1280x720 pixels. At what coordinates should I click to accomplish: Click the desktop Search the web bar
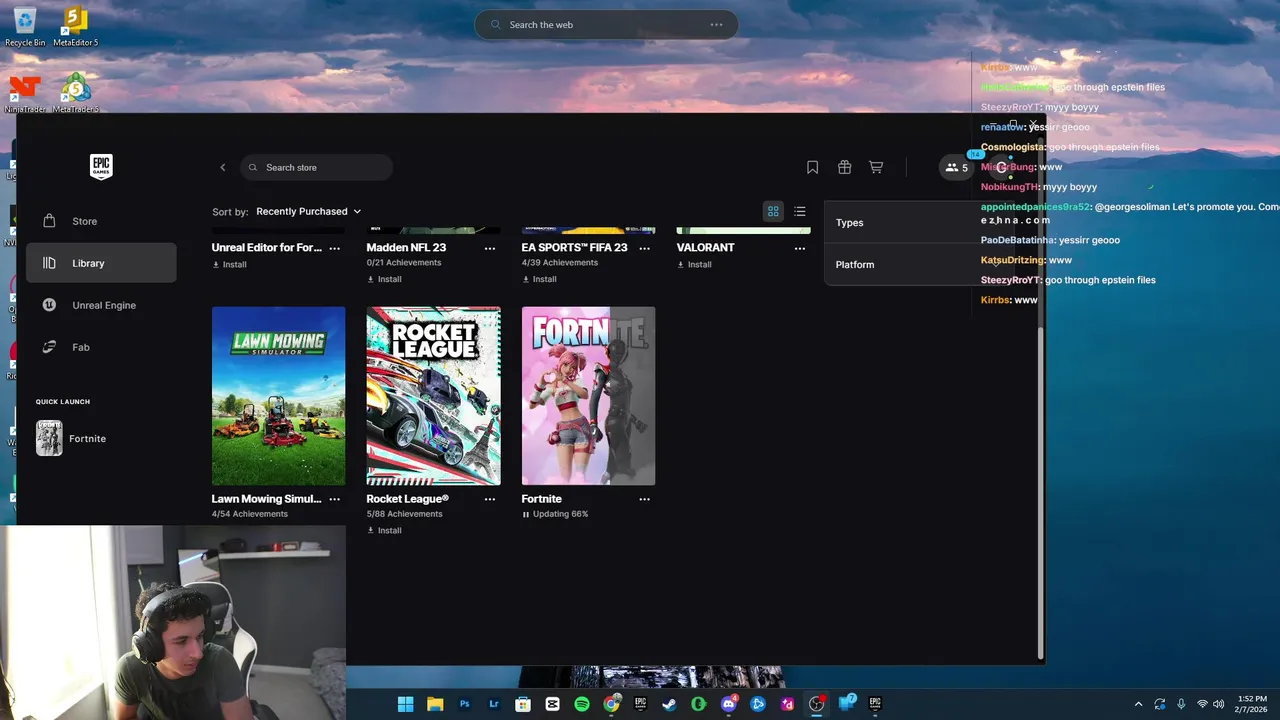pos(606,25)
